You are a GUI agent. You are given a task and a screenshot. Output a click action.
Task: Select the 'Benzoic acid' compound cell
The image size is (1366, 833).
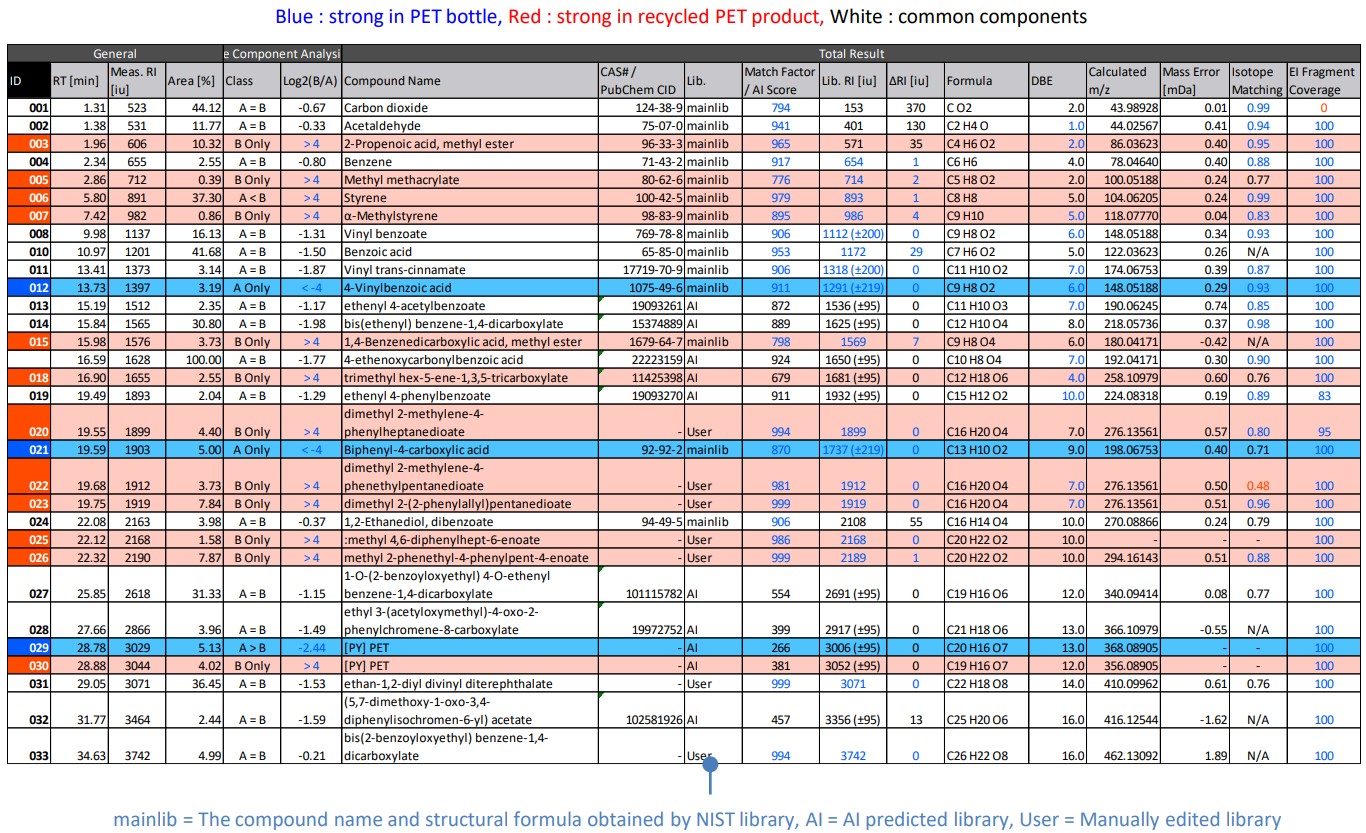469,251
